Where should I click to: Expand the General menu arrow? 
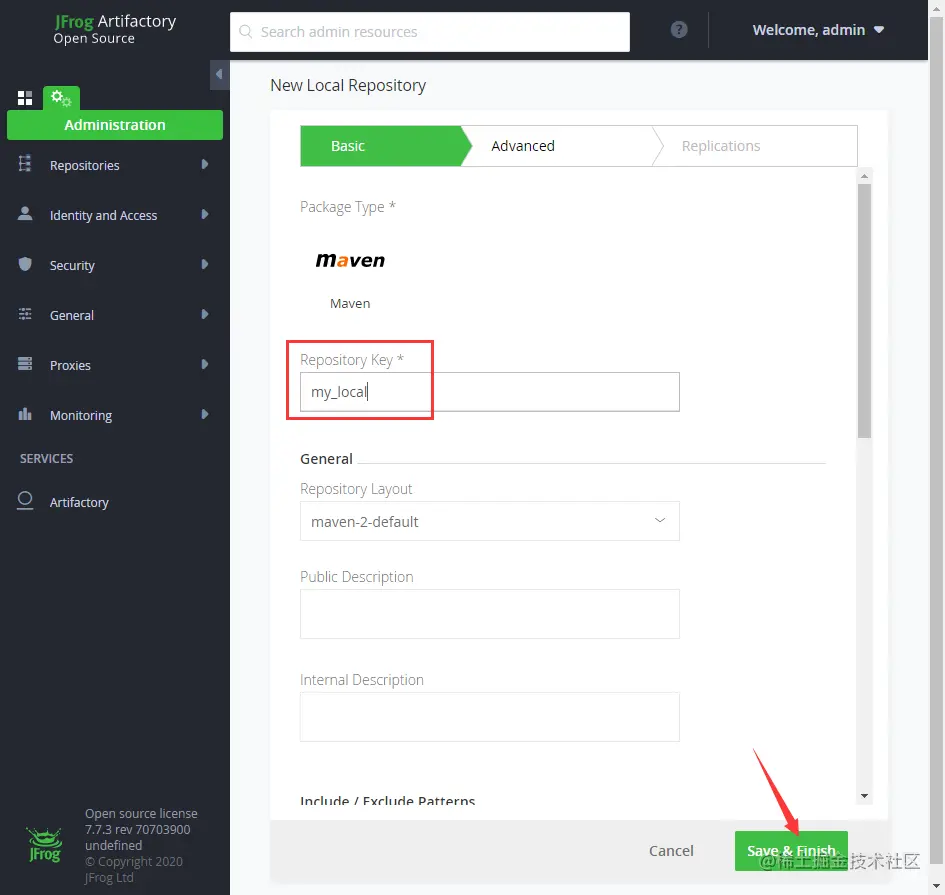tap(205, 314)
